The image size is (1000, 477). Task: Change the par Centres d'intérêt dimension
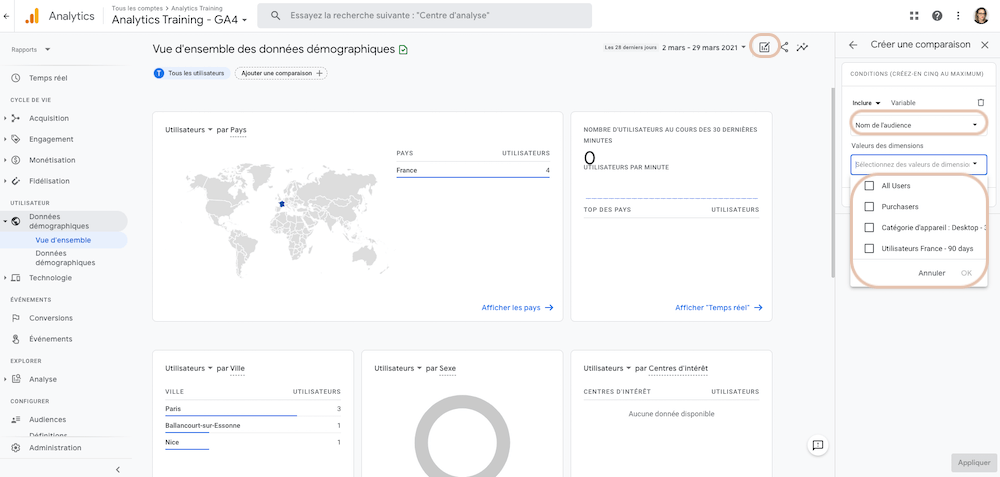677,368
